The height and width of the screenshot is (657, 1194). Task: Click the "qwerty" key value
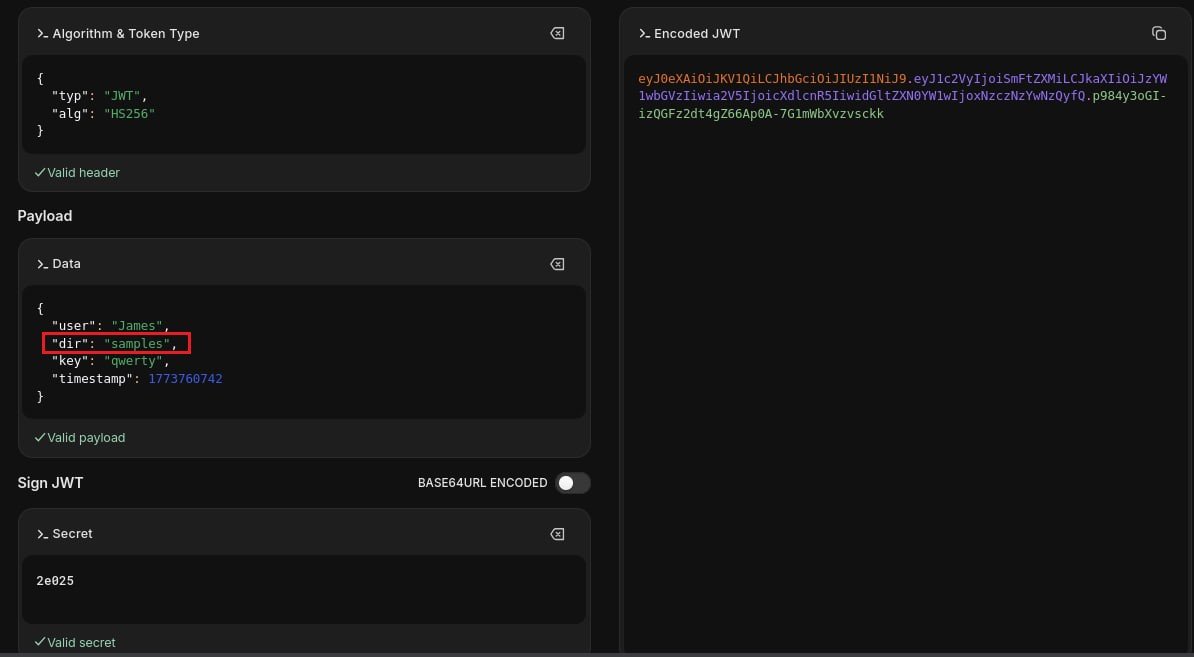coord(132,361)
